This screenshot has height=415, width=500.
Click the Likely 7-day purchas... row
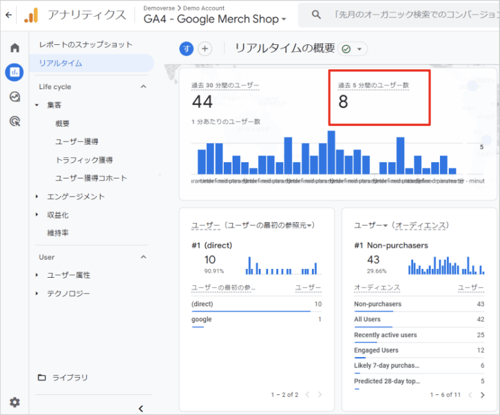(x=419, y=366)
